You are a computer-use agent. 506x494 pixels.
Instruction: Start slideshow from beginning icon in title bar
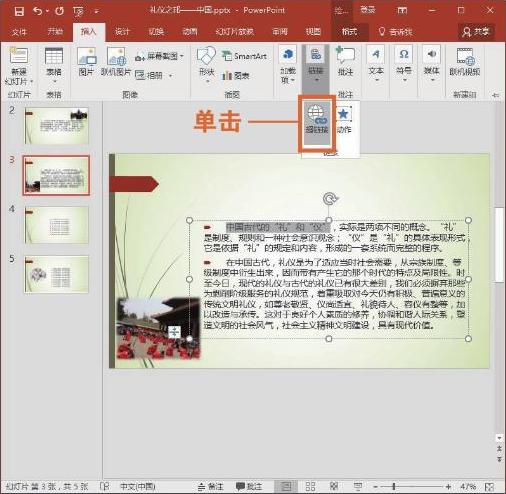[x=79, y=12]
